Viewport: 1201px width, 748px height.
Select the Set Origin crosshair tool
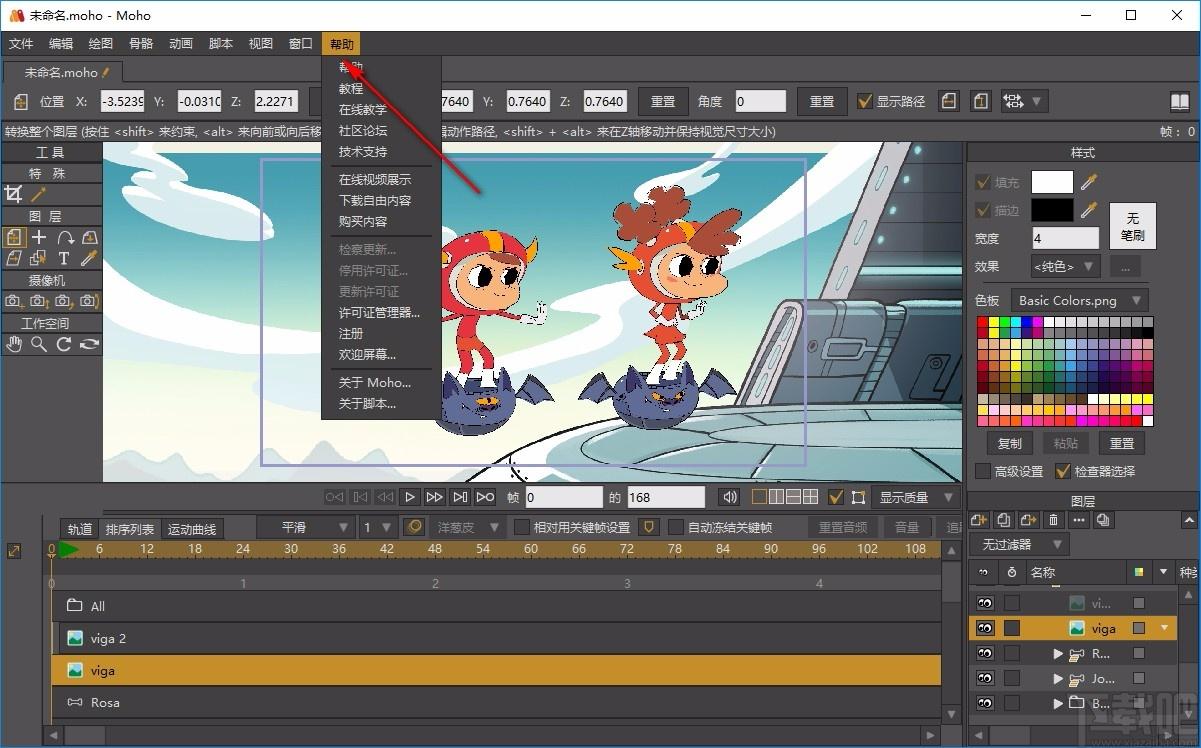[39, 237]
